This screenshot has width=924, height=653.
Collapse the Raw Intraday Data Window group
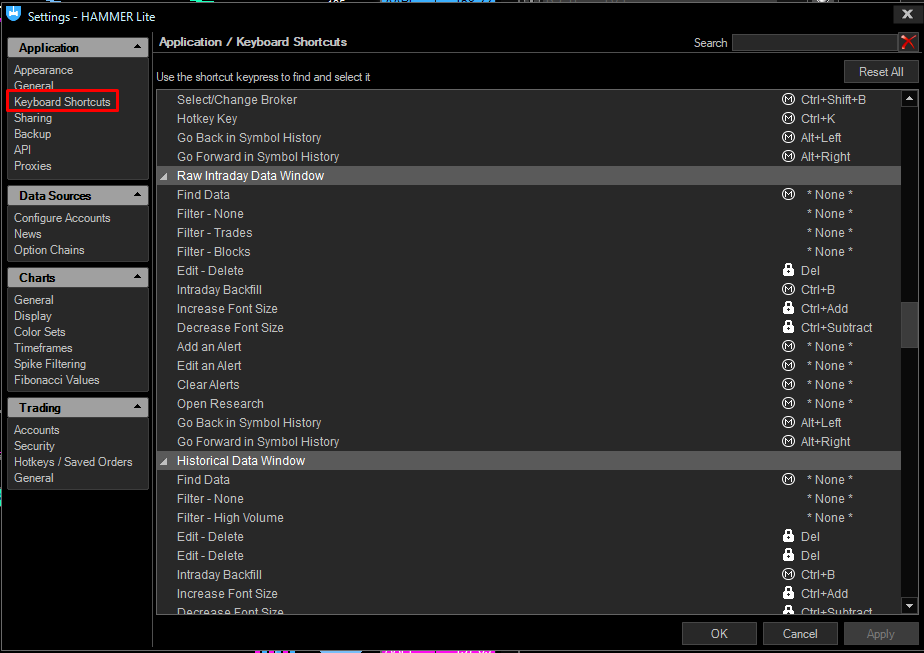coord(164,176)
